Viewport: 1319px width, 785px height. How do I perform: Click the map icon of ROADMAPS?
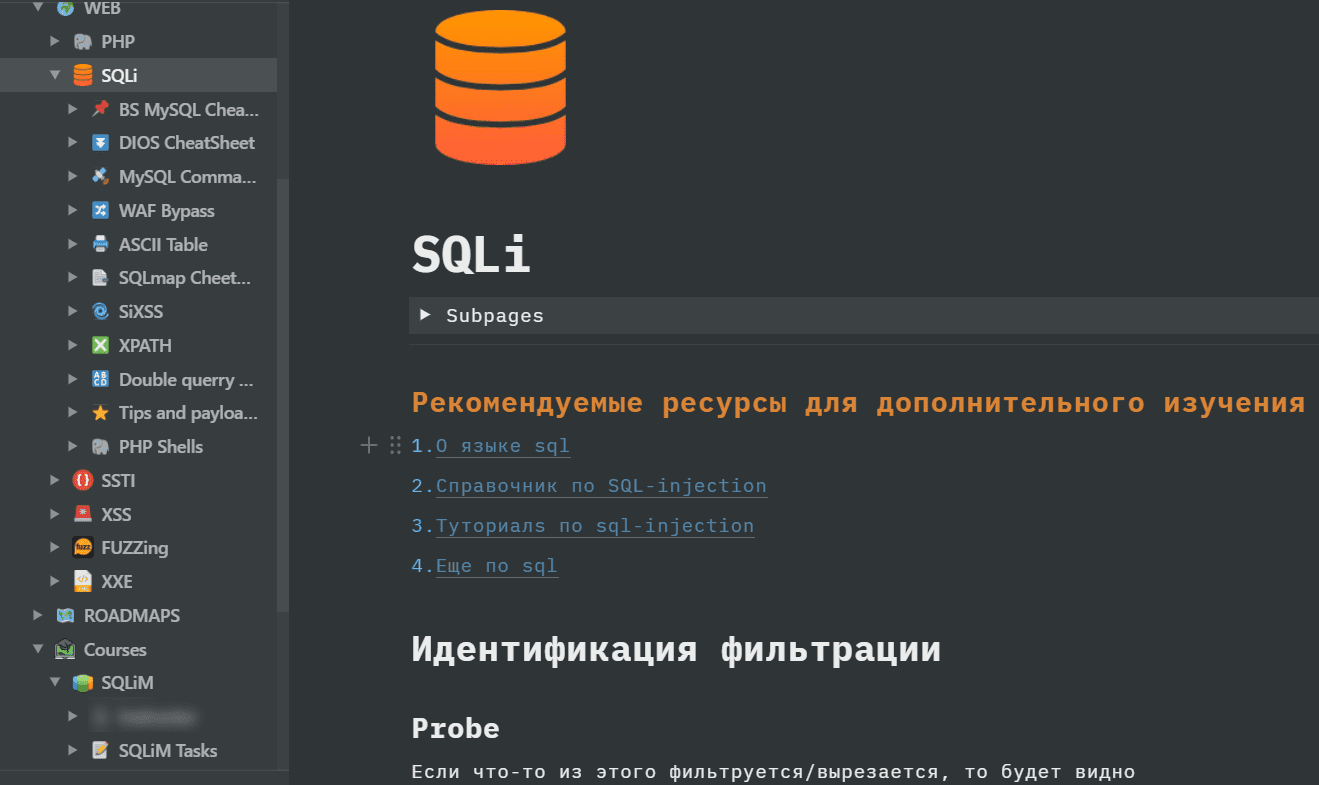65,616
